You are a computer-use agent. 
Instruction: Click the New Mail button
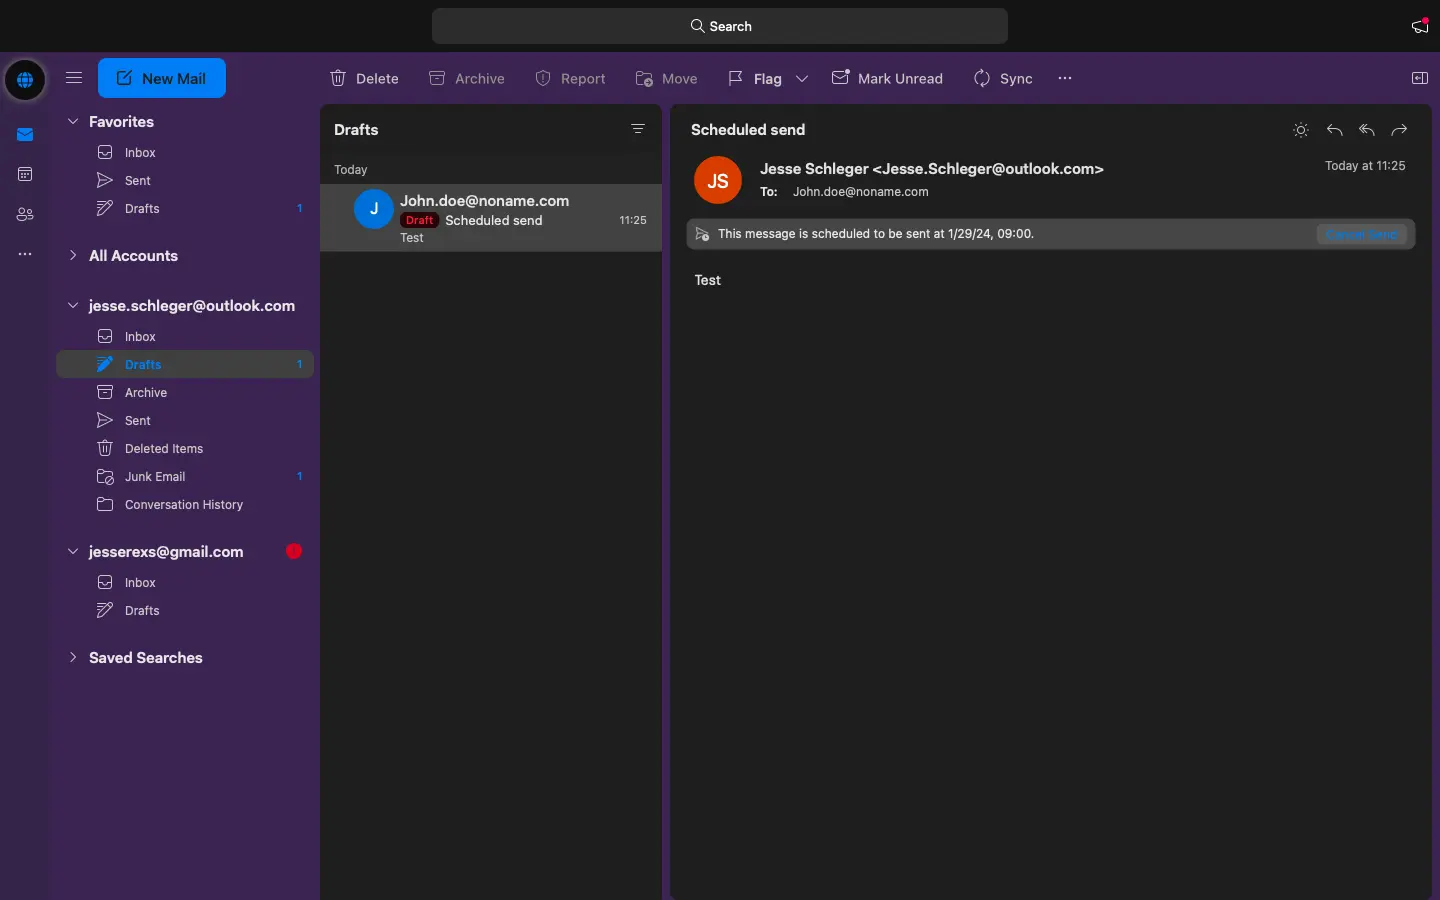[x=162, y=78]
